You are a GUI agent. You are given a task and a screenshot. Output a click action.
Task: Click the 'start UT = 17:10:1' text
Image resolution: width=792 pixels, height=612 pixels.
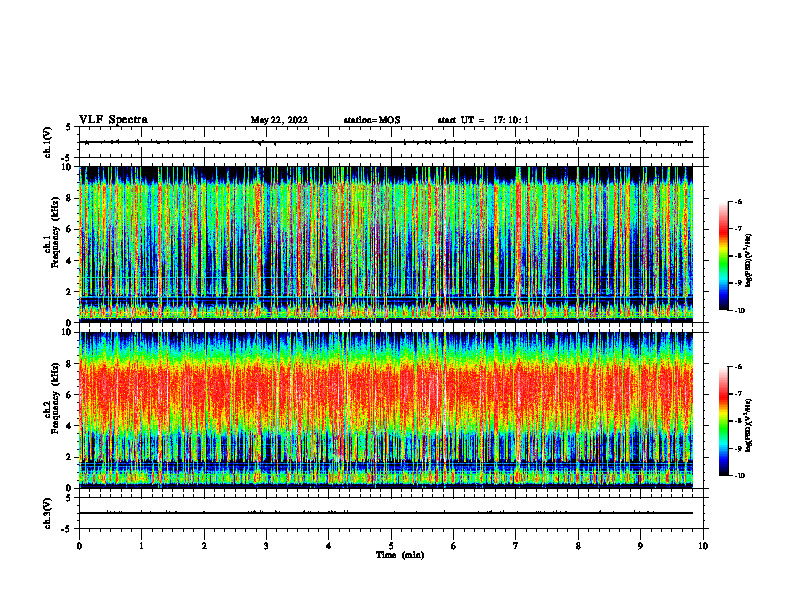483,120
